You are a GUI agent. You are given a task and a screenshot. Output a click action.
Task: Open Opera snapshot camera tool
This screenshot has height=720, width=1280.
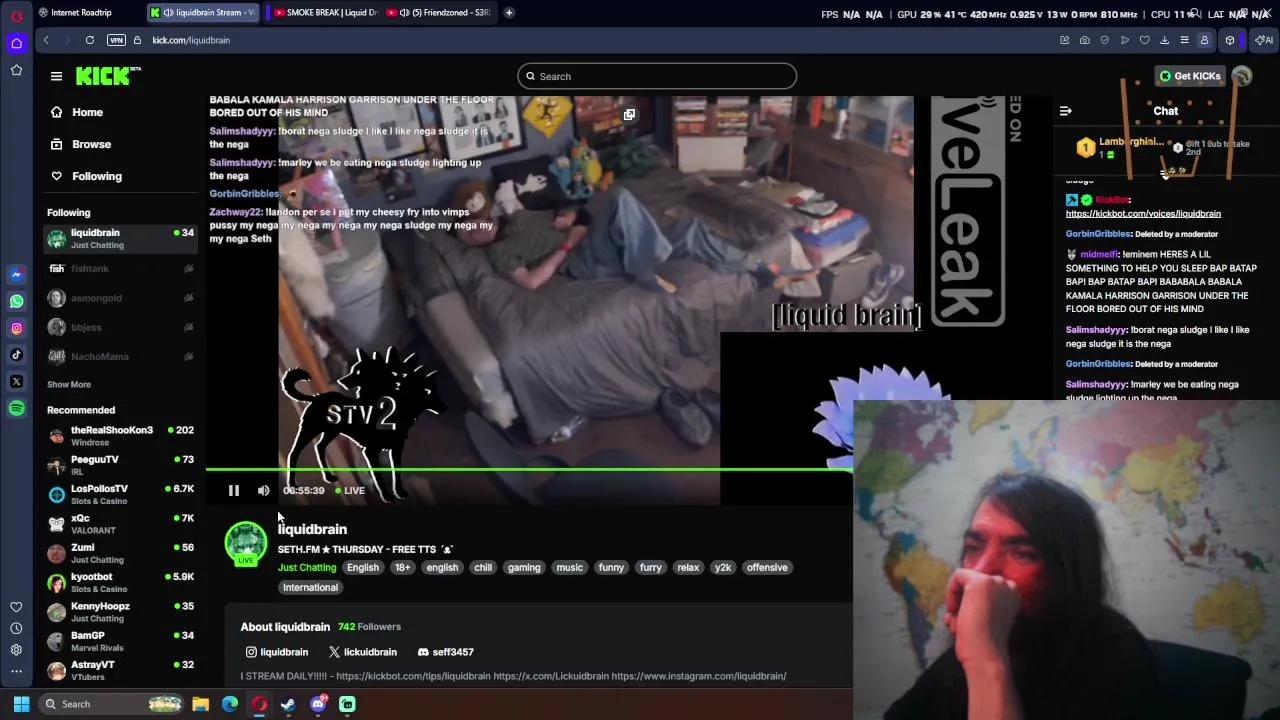(x=1085, y=40)
